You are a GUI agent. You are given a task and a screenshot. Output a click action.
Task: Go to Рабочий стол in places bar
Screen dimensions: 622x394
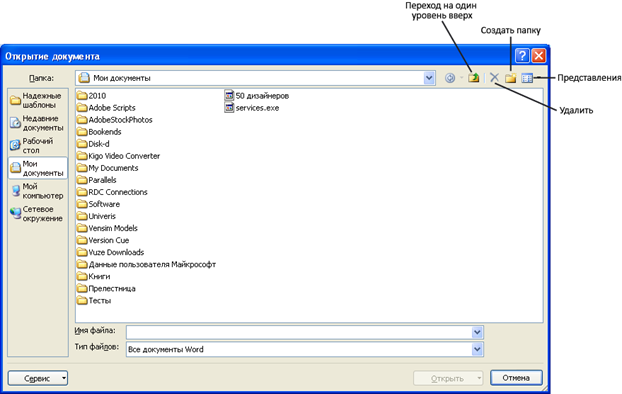(37, 146)
